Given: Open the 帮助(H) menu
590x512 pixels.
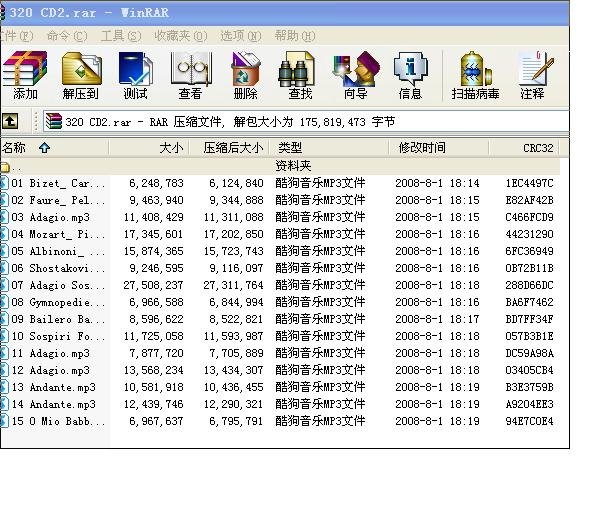Looking at the screenshot, I should tap(295, 36).
